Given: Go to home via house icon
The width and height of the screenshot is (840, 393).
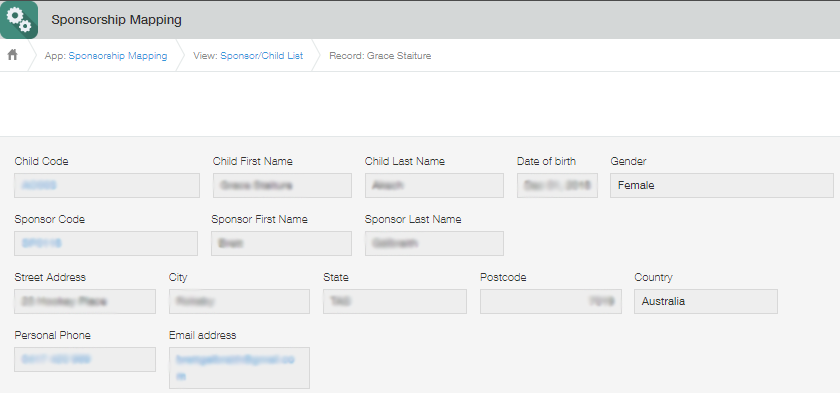Looking at the screenshot, I should (x=12, y=55).
